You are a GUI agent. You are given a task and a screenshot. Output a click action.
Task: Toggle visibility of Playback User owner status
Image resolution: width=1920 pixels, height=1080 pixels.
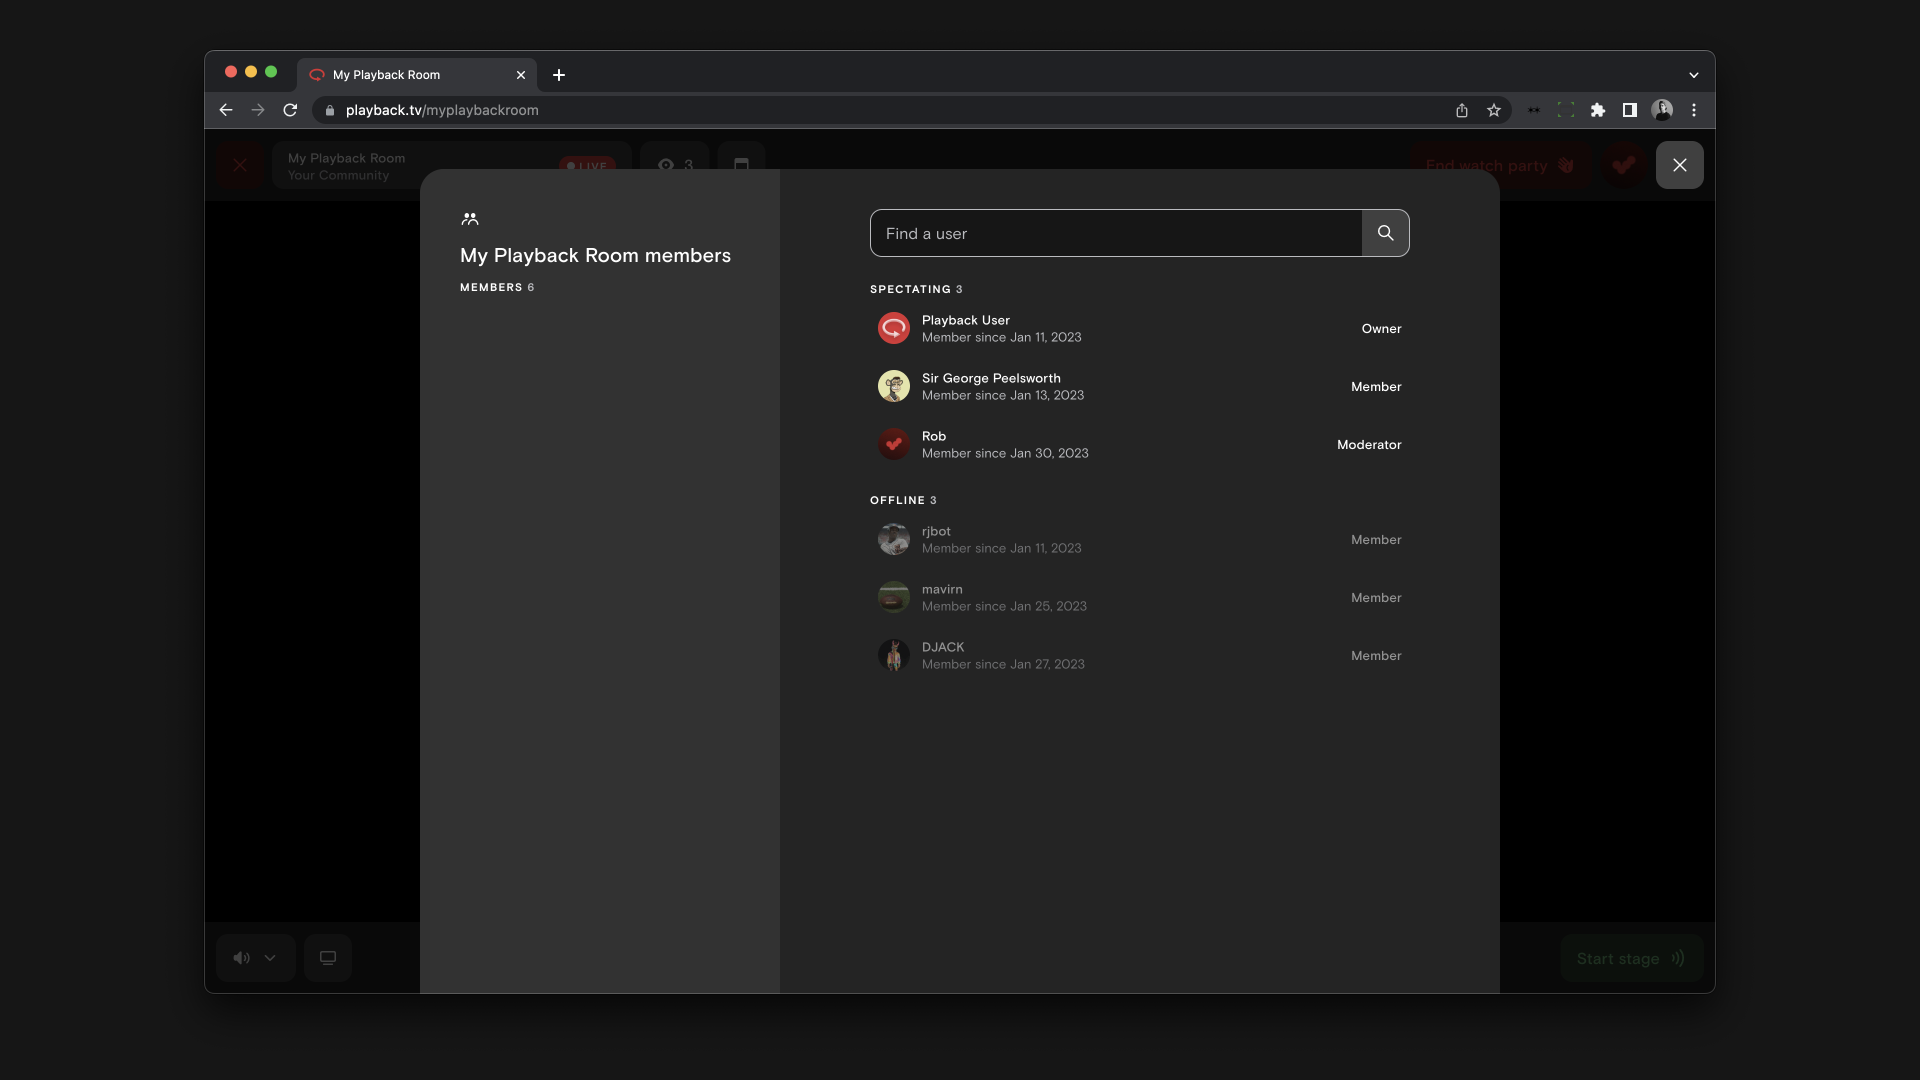pyautogui.click(x=1381, y=328)
